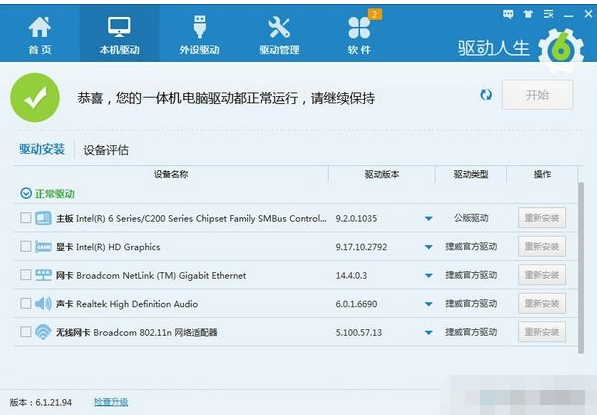The height and width of the screenshot is (415, 597).
Task: Click 重新安装 for Broadcom NetLink Ethernet
Action: (542, 275)
